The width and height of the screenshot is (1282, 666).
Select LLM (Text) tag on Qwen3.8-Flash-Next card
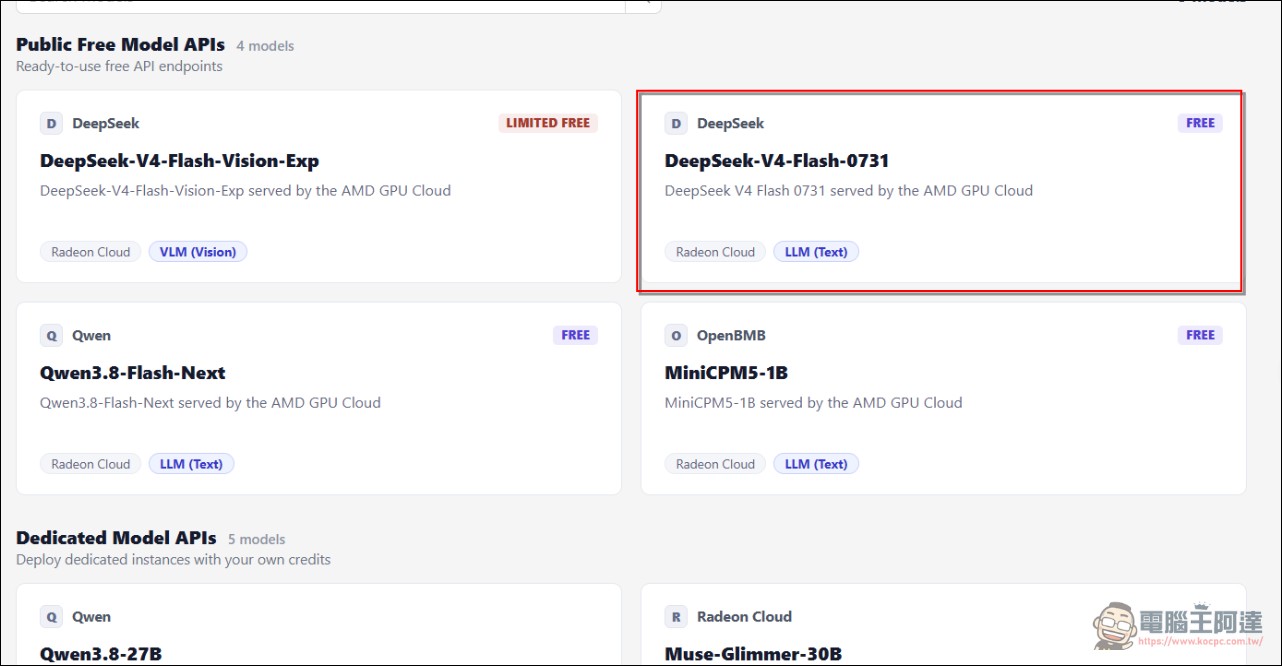pyautogui.click(x=191, y=464)
